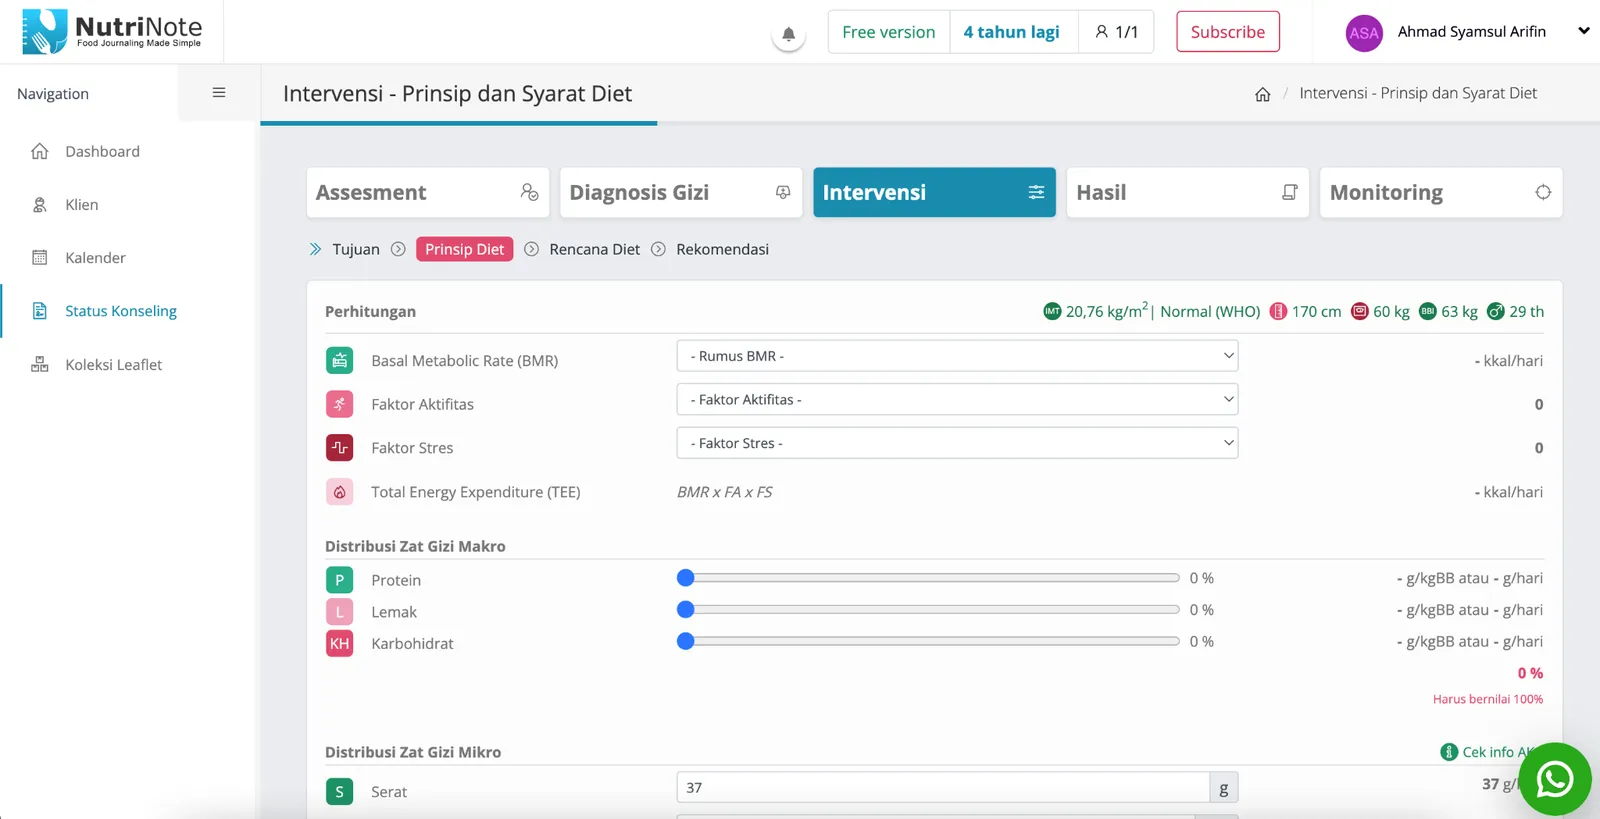1600x819 pixels.
Task: Switch to the Diagnosis Gizi tab
Action: pos(681,192)
